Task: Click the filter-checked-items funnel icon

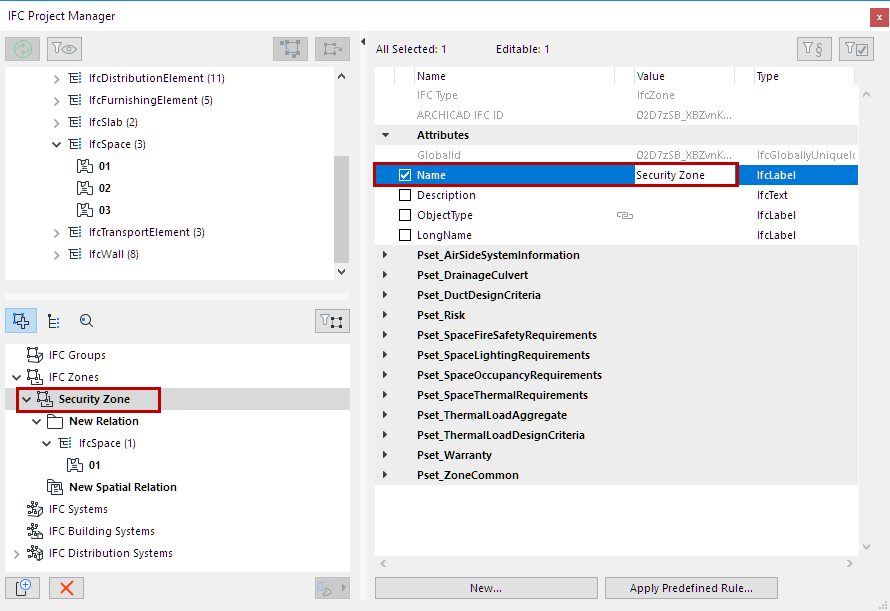Action: tap(855, 47)
